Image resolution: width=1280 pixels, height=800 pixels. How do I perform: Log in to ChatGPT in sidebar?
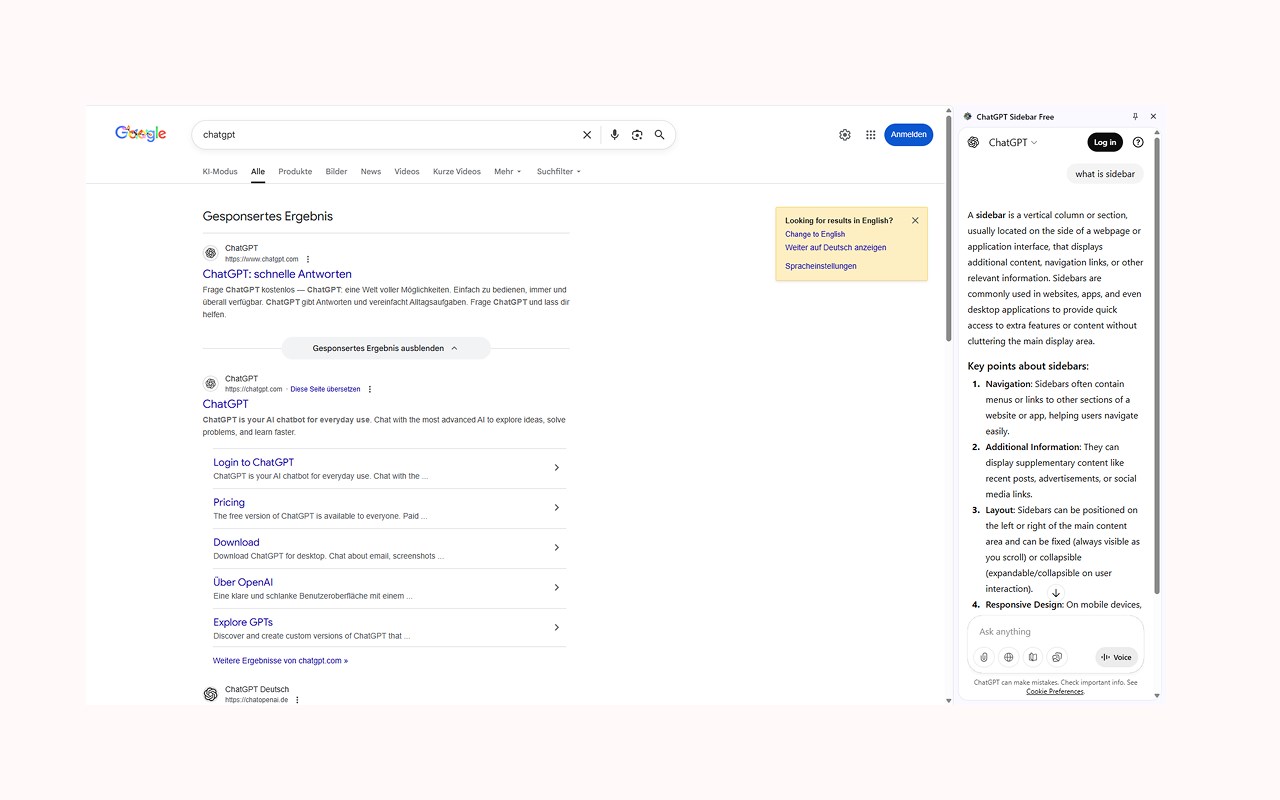(1105, 142)
